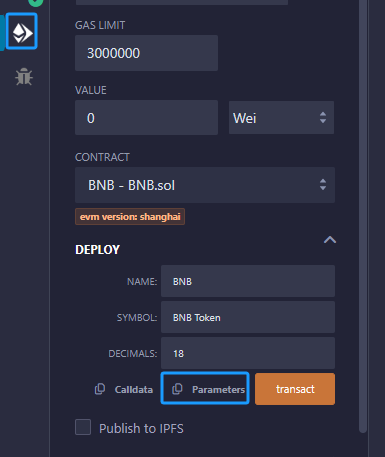Click the vertical scrollbar of the panel
Viewport: 385px width, 457px height.
point(363,217)
